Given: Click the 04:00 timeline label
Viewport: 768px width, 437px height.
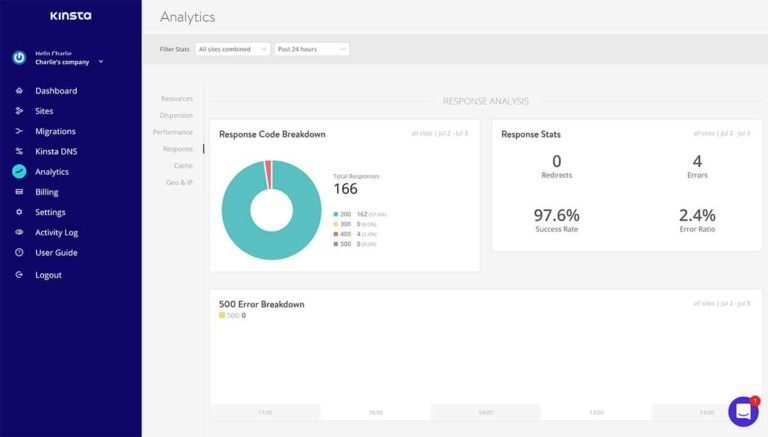Looking at the screenshot, I should tap(486, 413).
